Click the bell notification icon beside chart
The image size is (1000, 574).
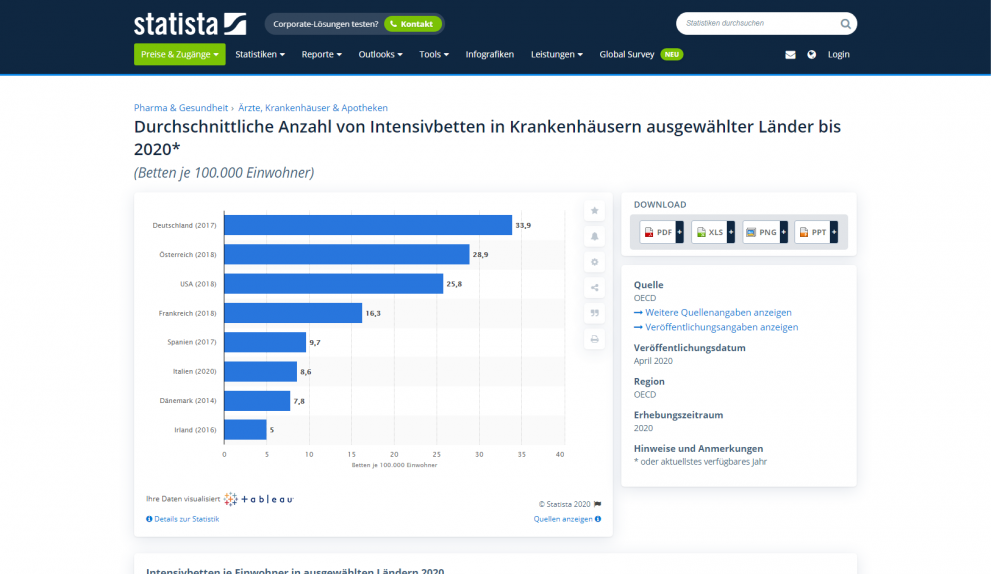tap(595, 236)
